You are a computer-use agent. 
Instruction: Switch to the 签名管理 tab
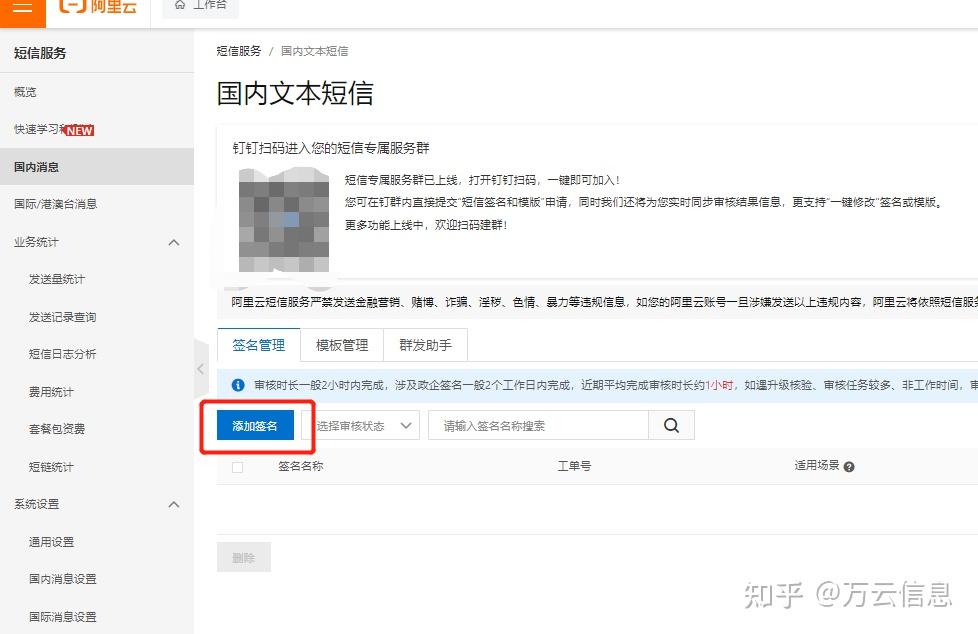[259, 345]
